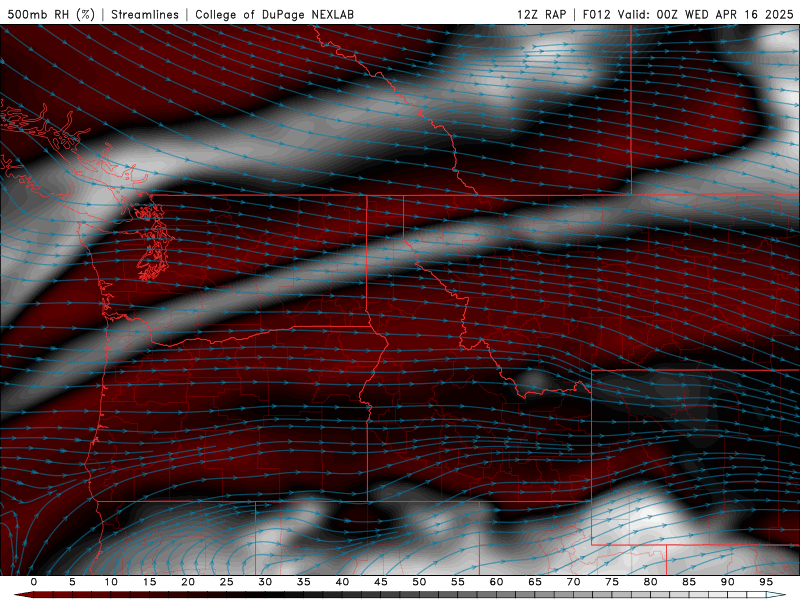Click the "12Z RAP" model run label
The height and width of the screenshot is (600, 800).
[x=541, y=14]
